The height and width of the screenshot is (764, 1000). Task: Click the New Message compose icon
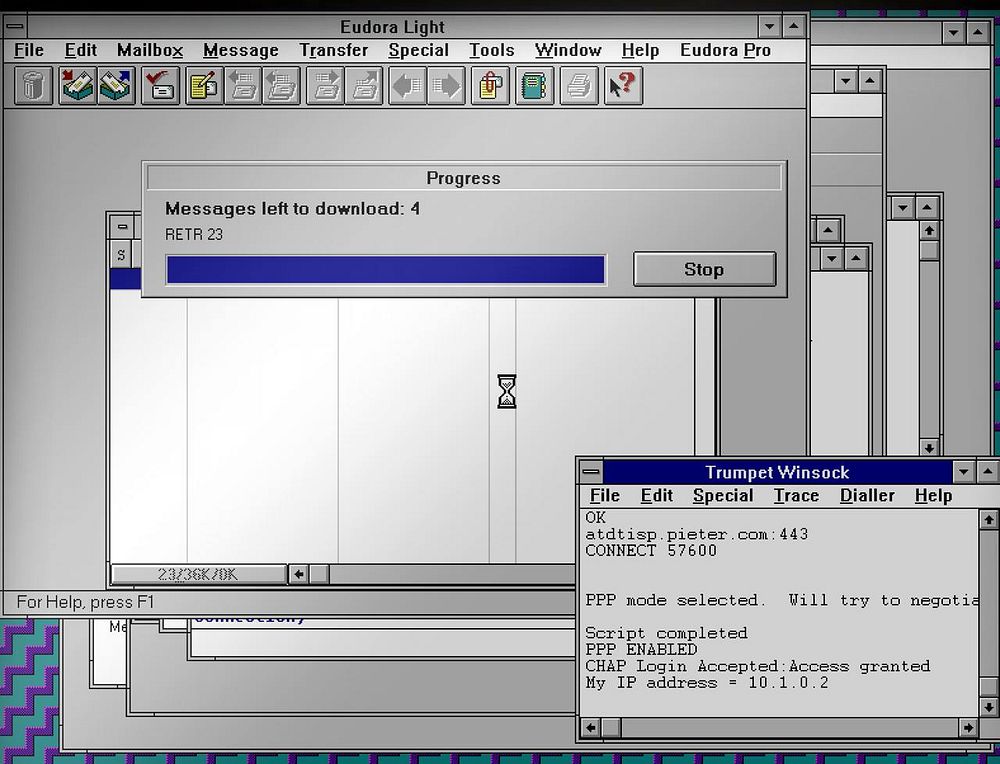point(204,85)
